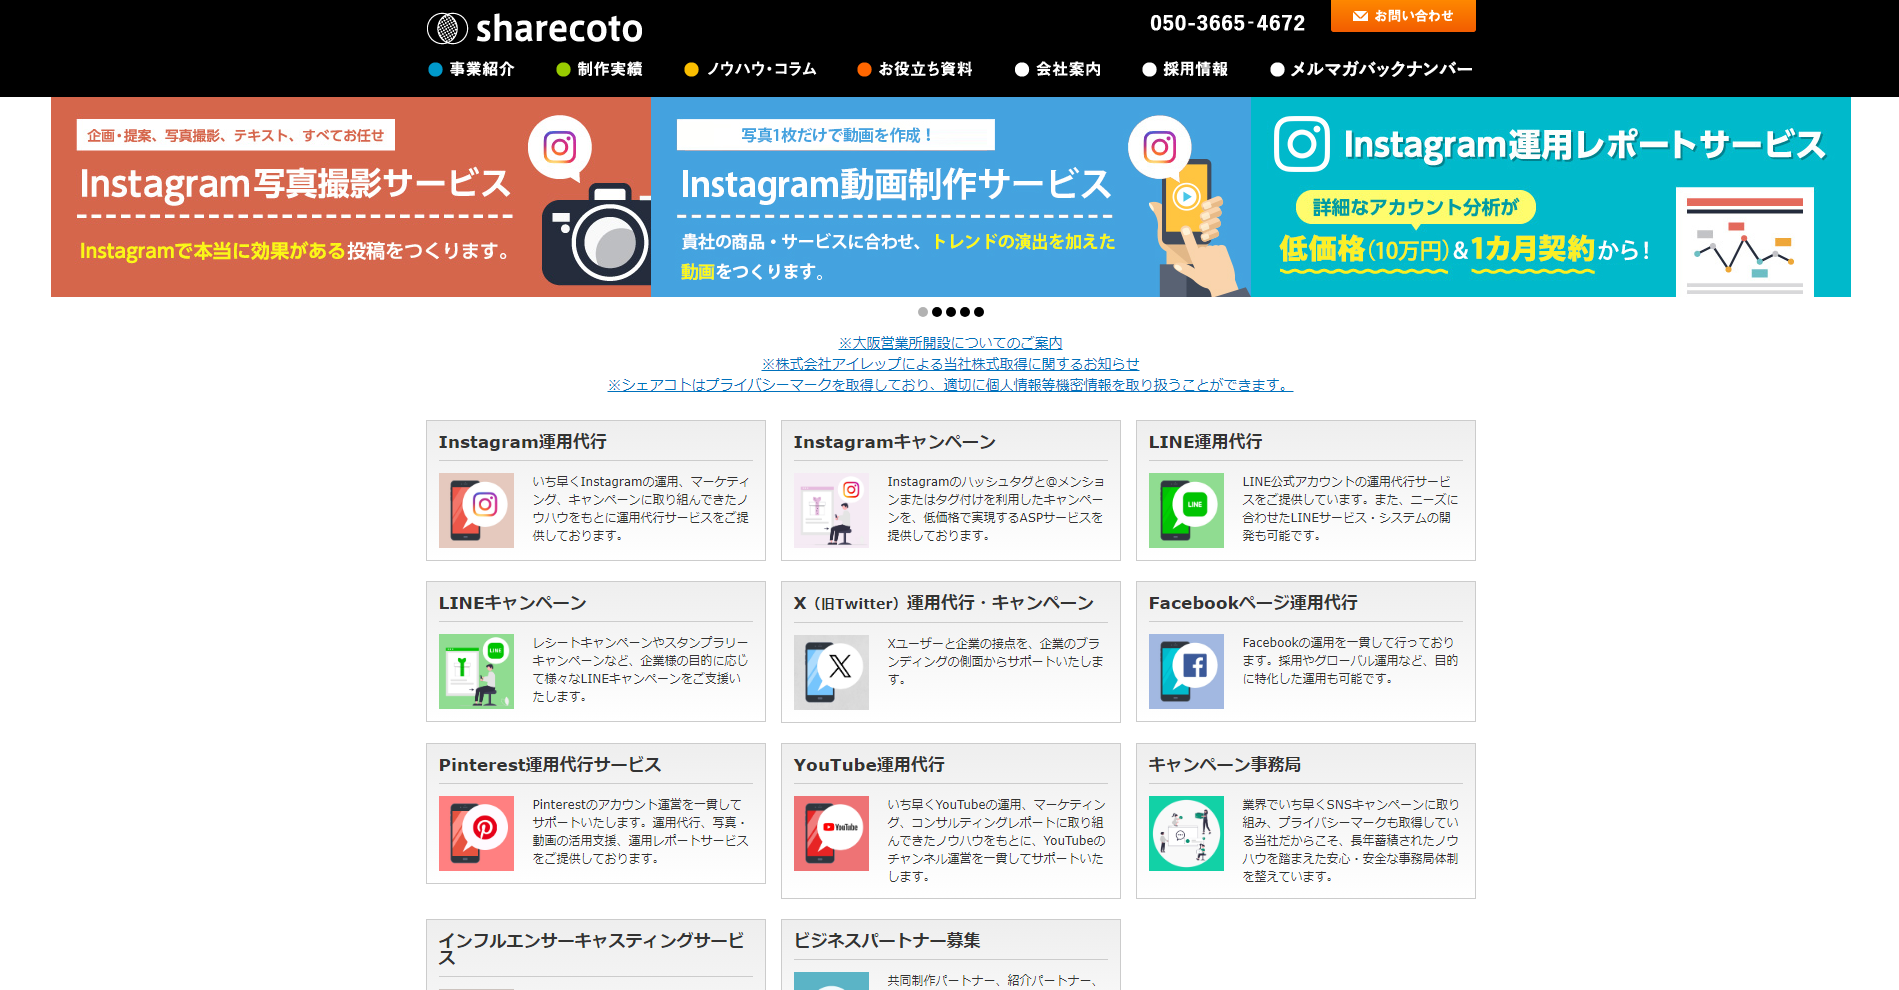Open the LINEキャンペーン heading link
The image size is (1899, 990).
click(512, 603)
